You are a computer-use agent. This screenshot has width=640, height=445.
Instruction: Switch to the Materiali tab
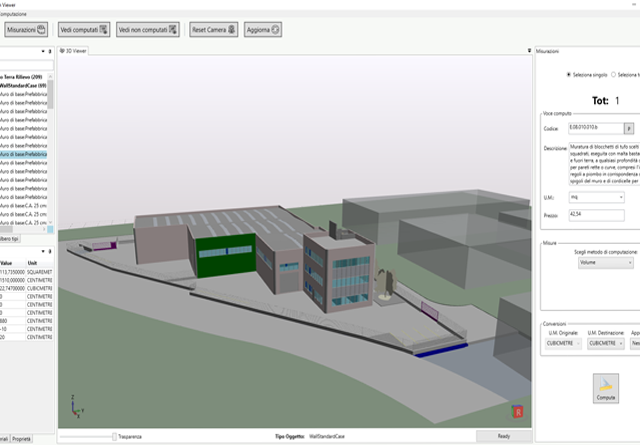point(4,439)
